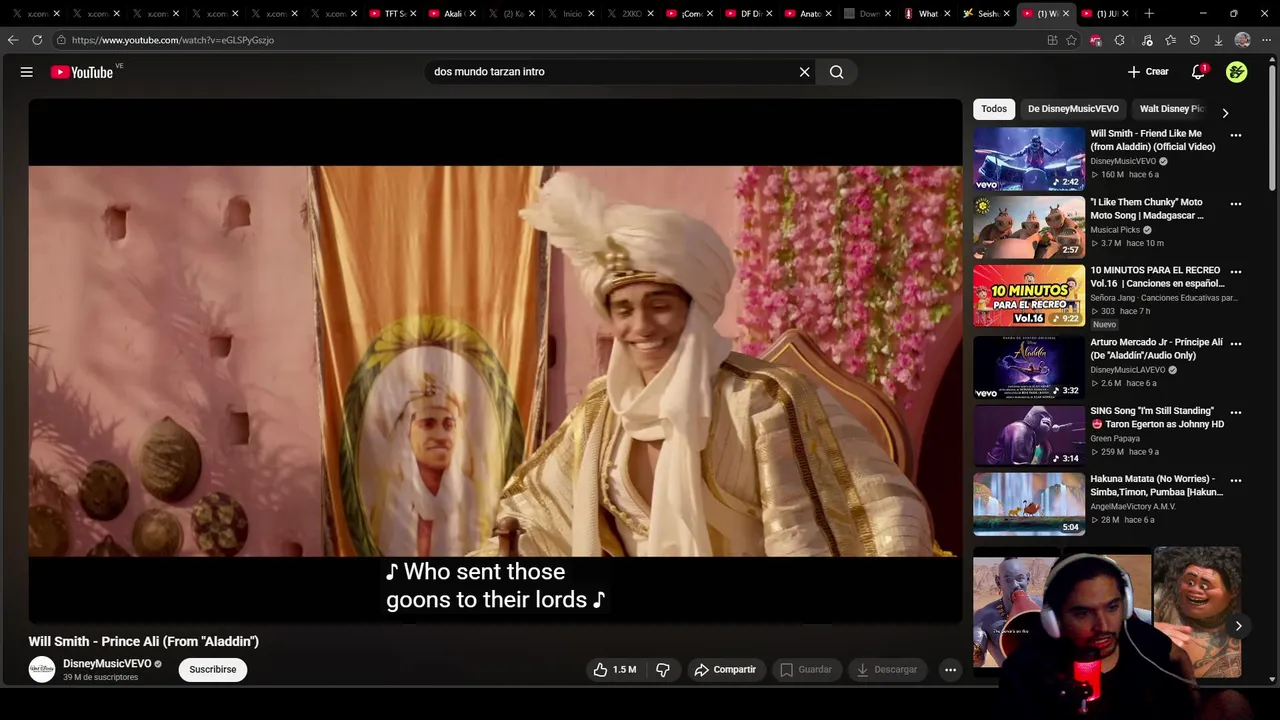The width and height of the screenshot is (1280, 720).
Task: Open the media control music icon
Action: point(1146,40)
